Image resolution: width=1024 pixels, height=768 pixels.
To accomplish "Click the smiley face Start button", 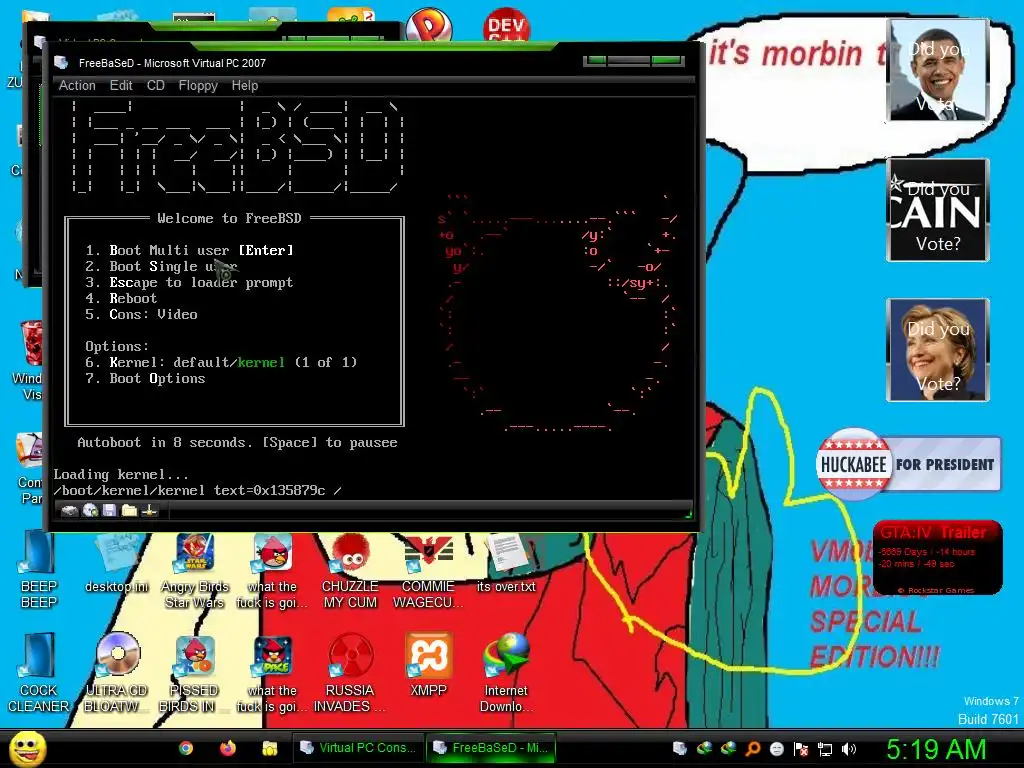I will click(27, 748).
